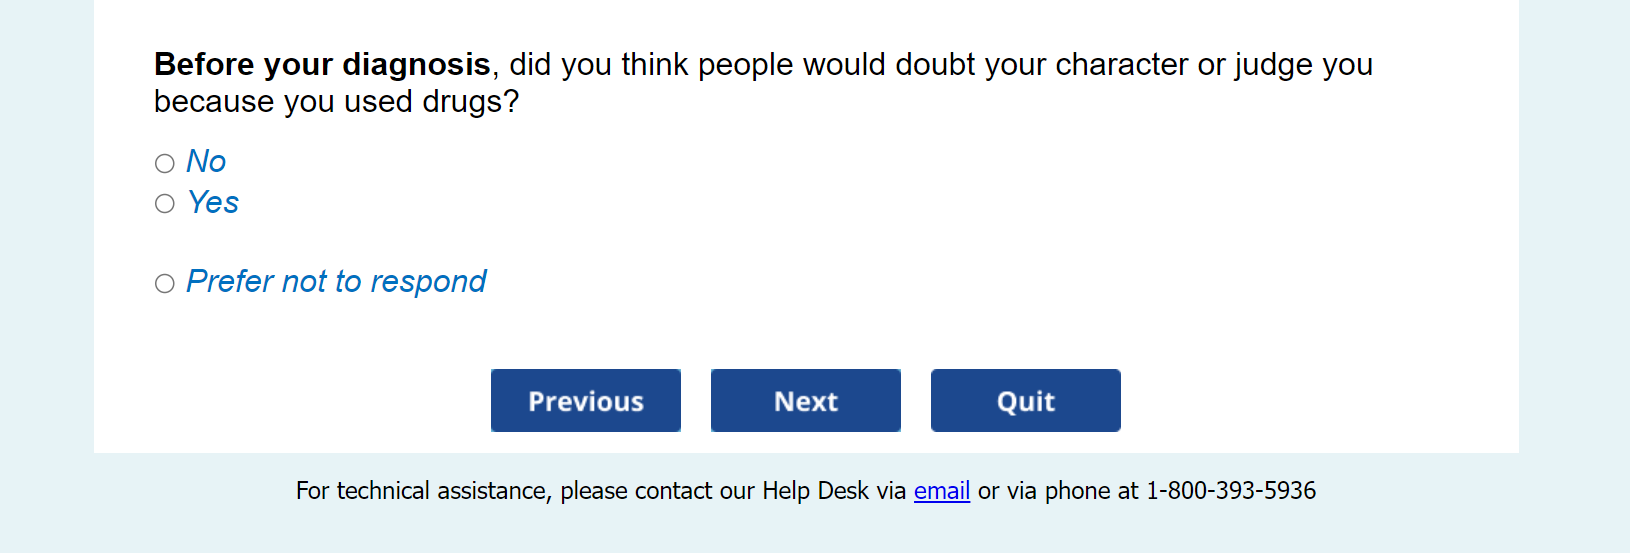
Task: Click the phrase "because you used drugs?"
Action: point(336,102)
